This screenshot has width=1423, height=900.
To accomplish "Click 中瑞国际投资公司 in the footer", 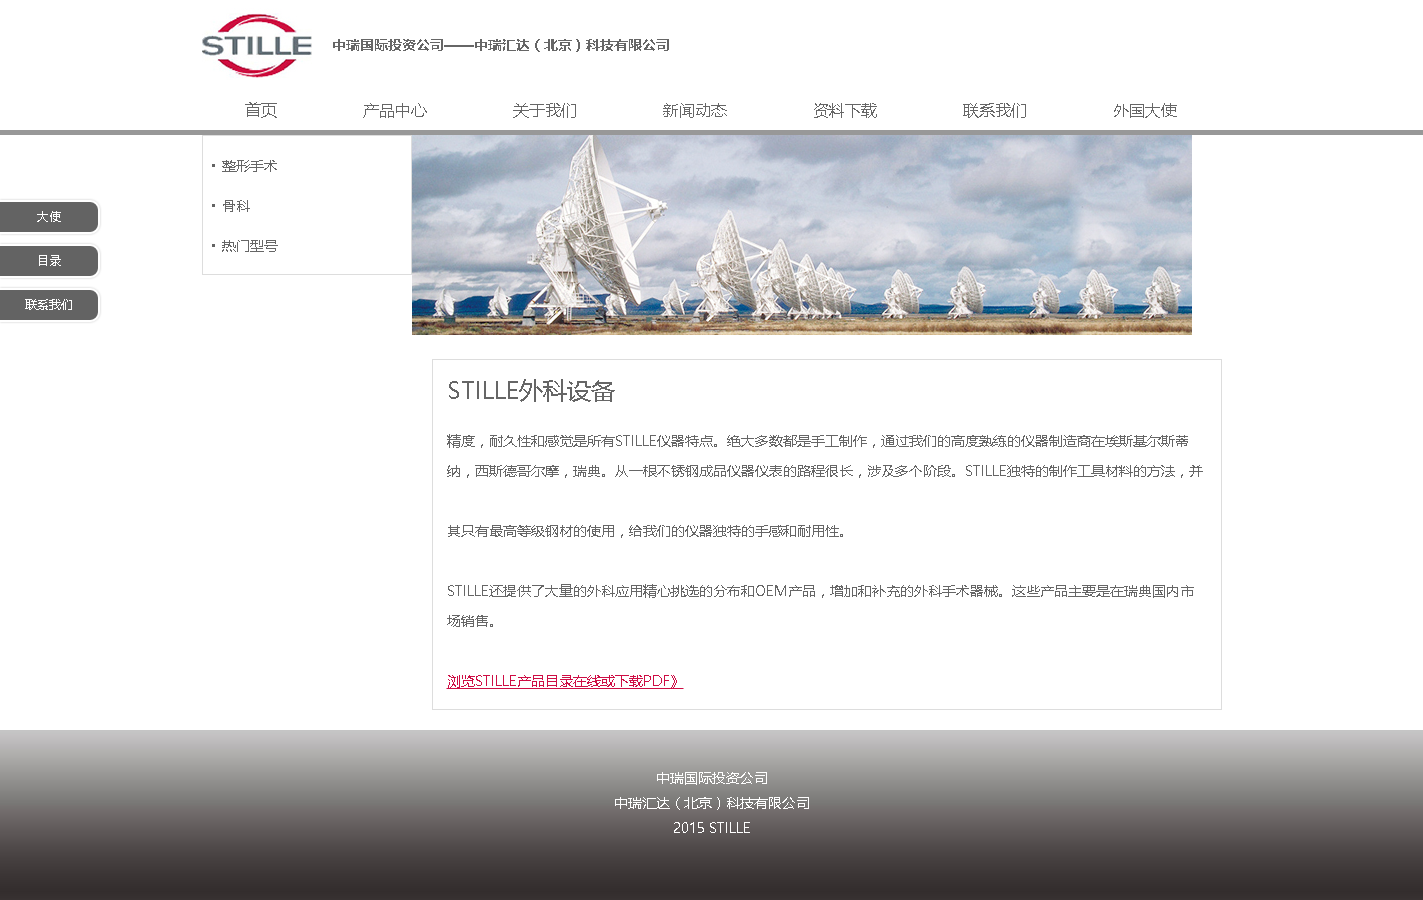I will point(712,777).
